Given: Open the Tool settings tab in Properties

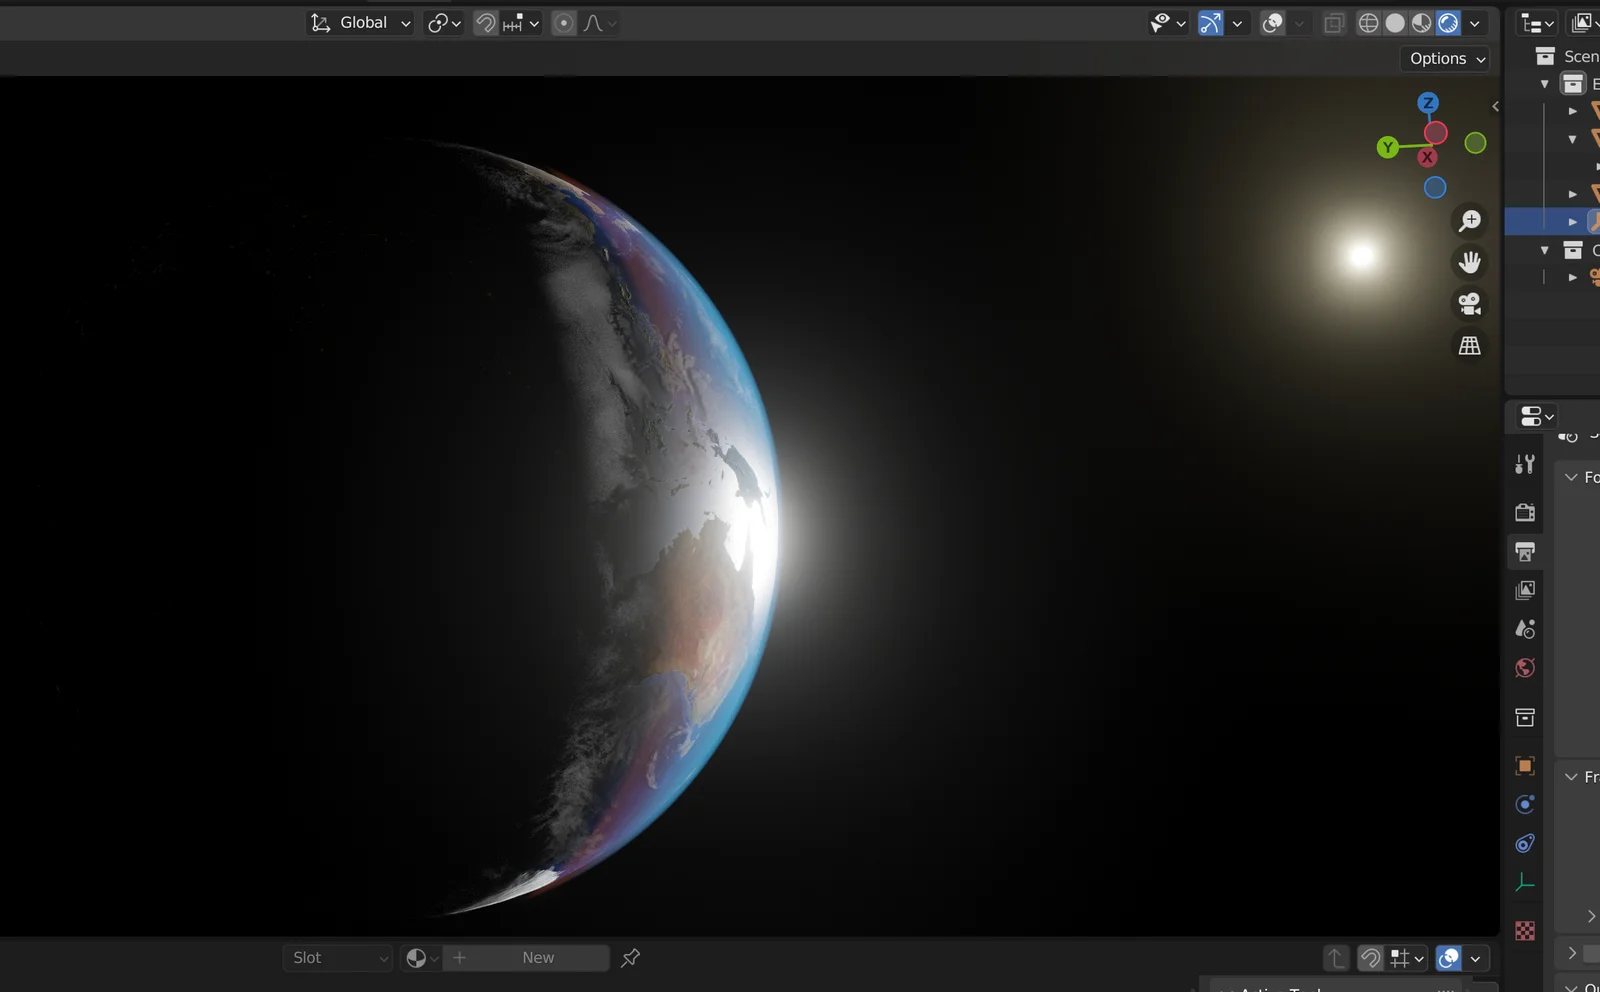Looking at the screenshot, I should tap(1525, 463).
